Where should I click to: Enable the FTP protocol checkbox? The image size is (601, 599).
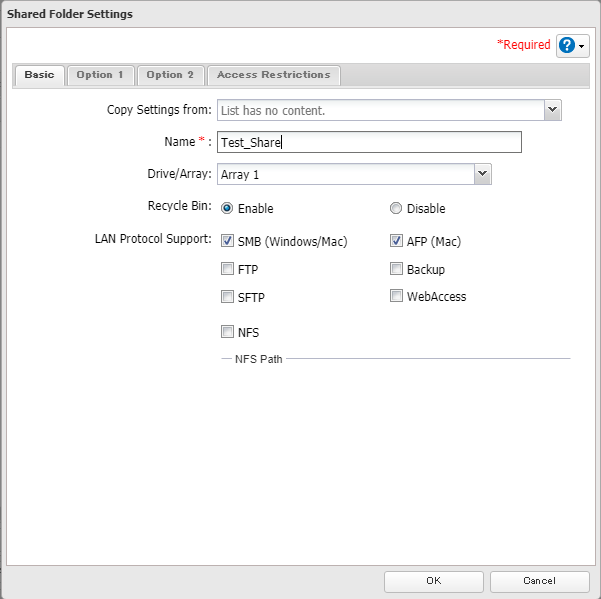227,269
